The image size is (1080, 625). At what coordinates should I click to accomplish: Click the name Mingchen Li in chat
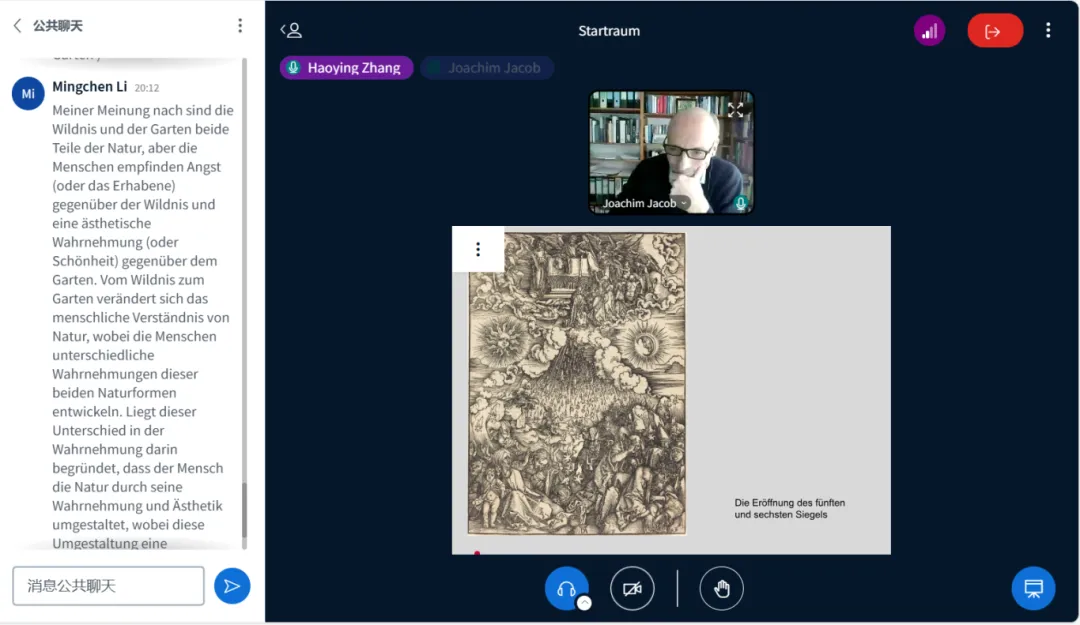point(90,86)
